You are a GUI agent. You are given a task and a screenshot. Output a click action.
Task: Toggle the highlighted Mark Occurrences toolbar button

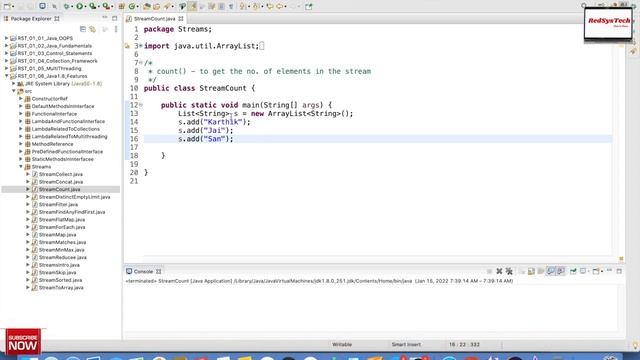click(192, 6)
